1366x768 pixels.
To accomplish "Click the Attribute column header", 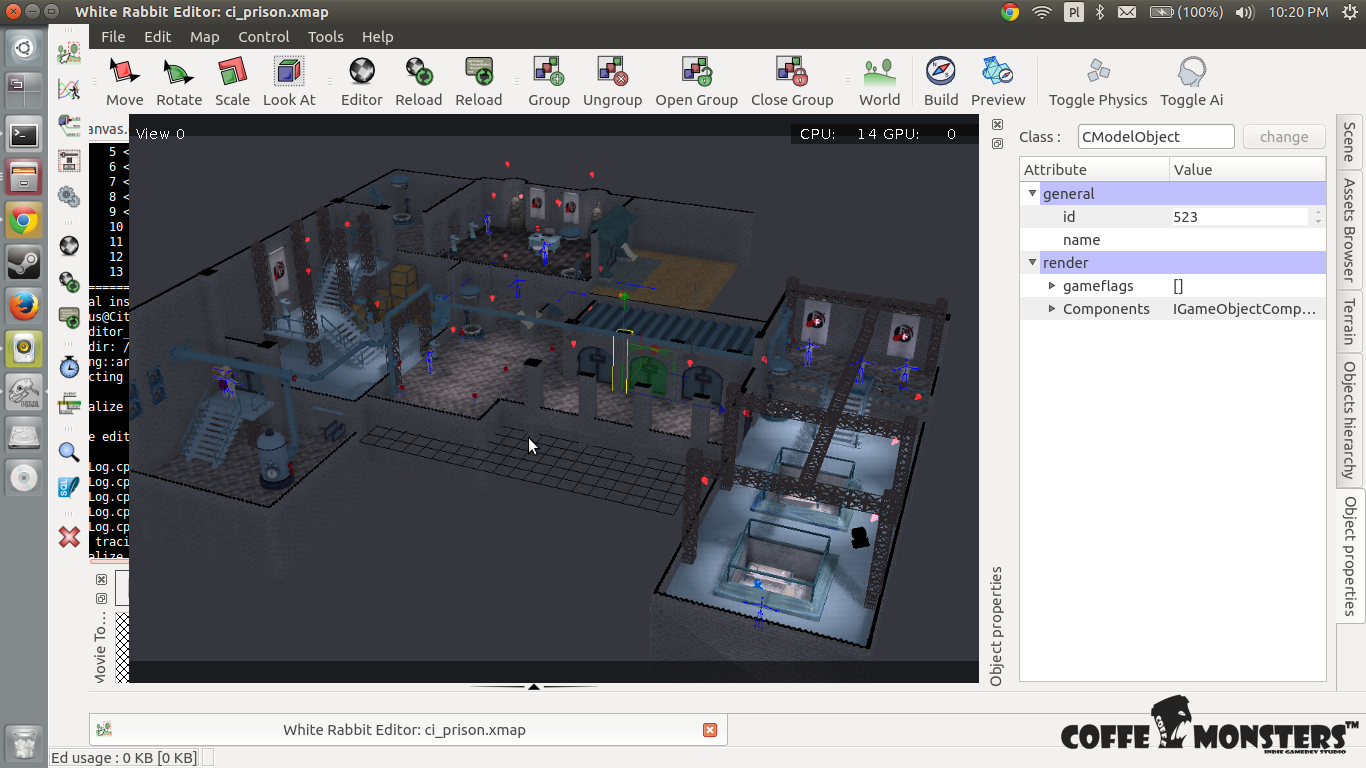I will click(x=1095, y=170).
